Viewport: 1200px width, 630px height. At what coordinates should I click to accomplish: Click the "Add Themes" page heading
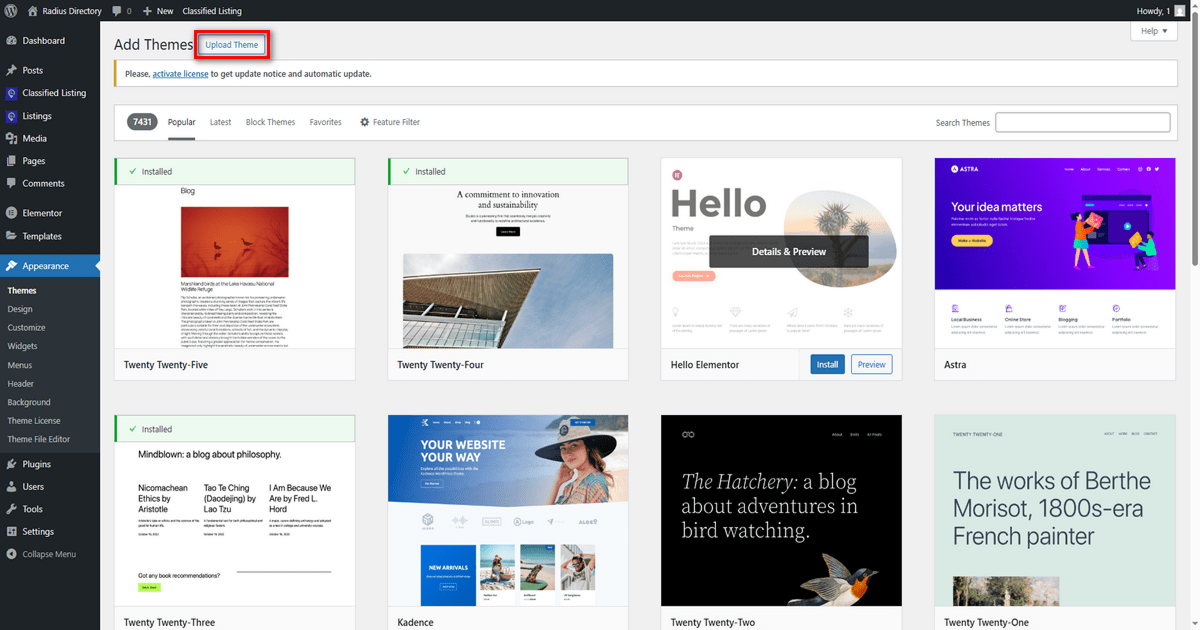pyautogui.click(x=153, y=45)
